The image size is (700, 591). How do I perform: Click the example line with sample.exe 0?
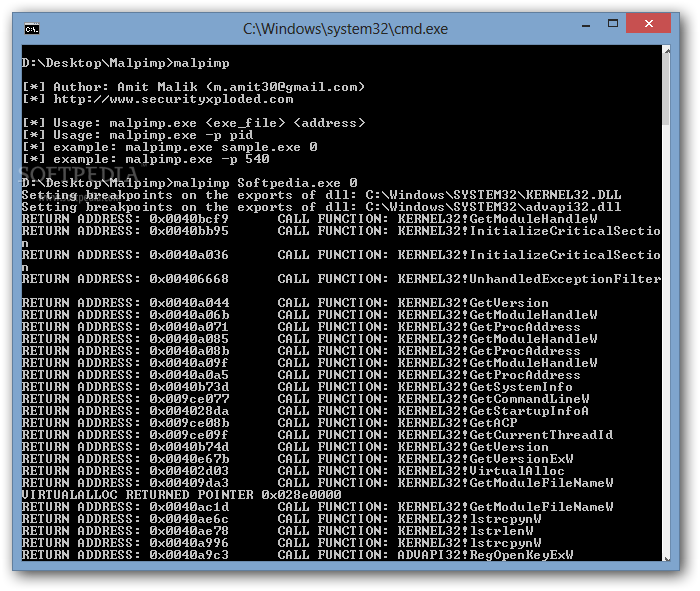tap(170, 147)
